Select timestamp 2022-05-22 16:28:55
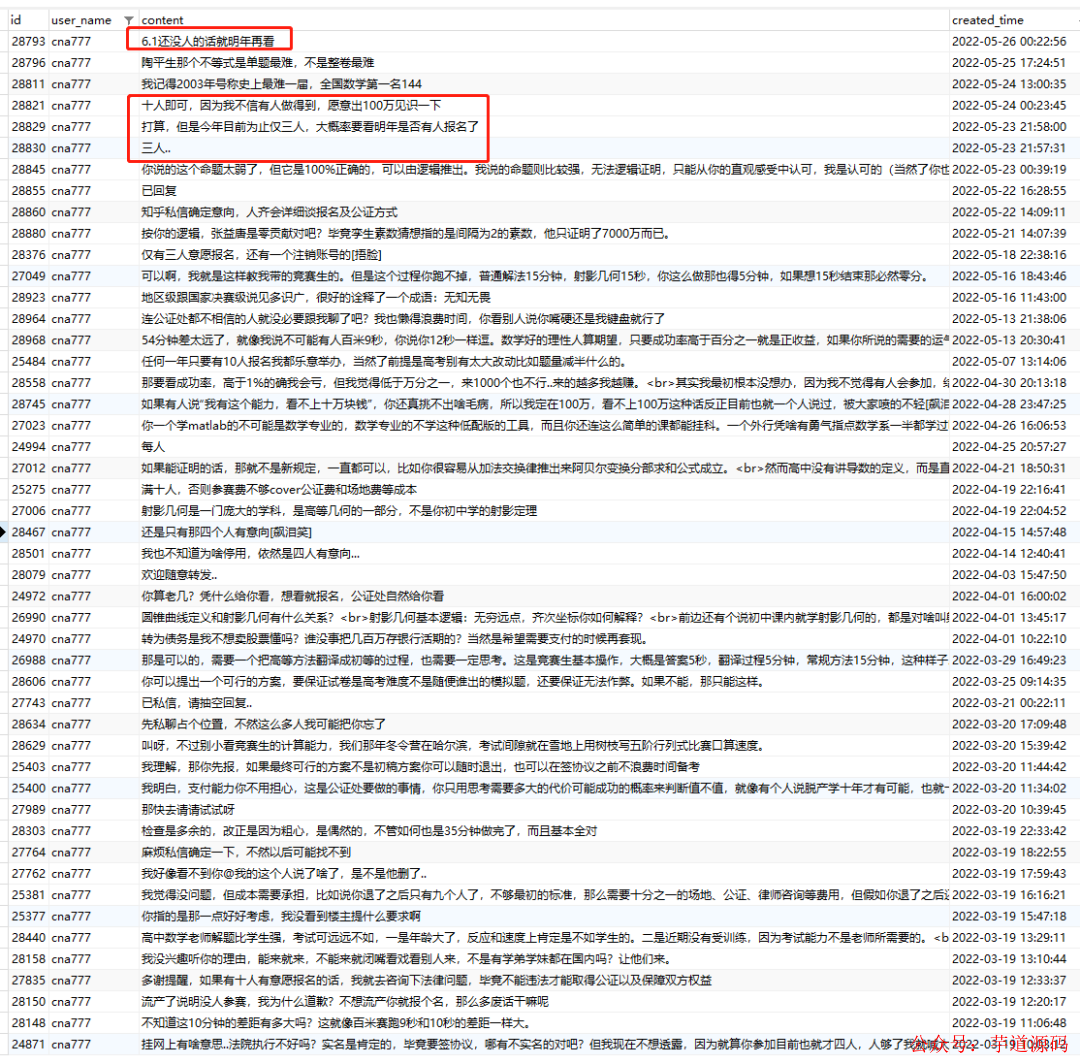Viewport: 1080px width, 1064px height. pos(1009,191)
